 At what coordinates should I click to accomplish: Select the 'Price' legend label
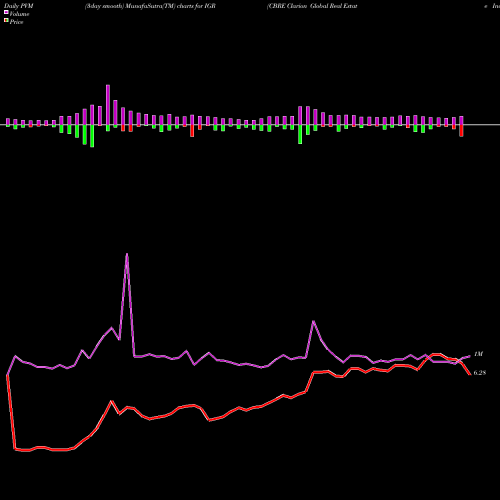coord(16,22)
